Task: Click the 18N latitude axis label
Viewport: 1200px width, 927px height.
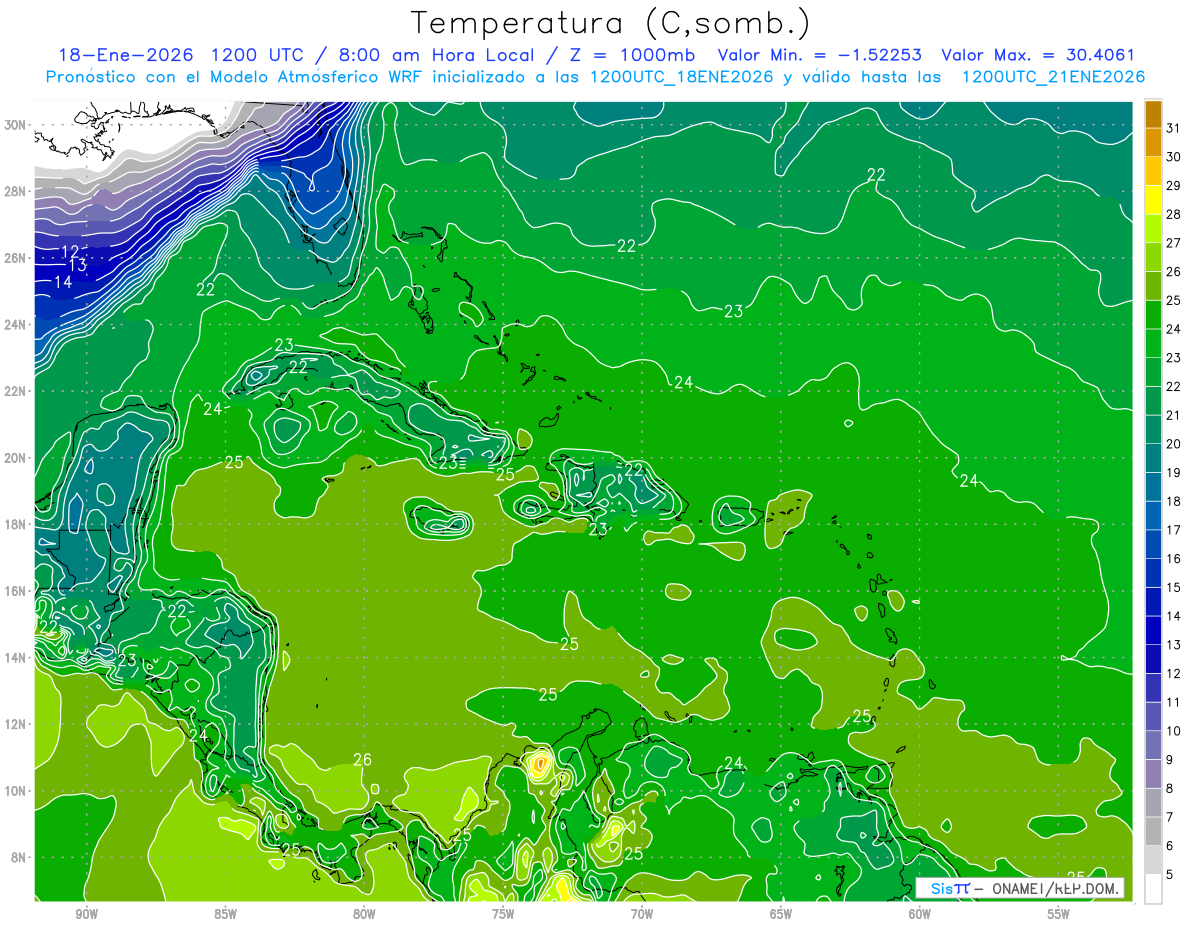Action: [x=17, y=524]
